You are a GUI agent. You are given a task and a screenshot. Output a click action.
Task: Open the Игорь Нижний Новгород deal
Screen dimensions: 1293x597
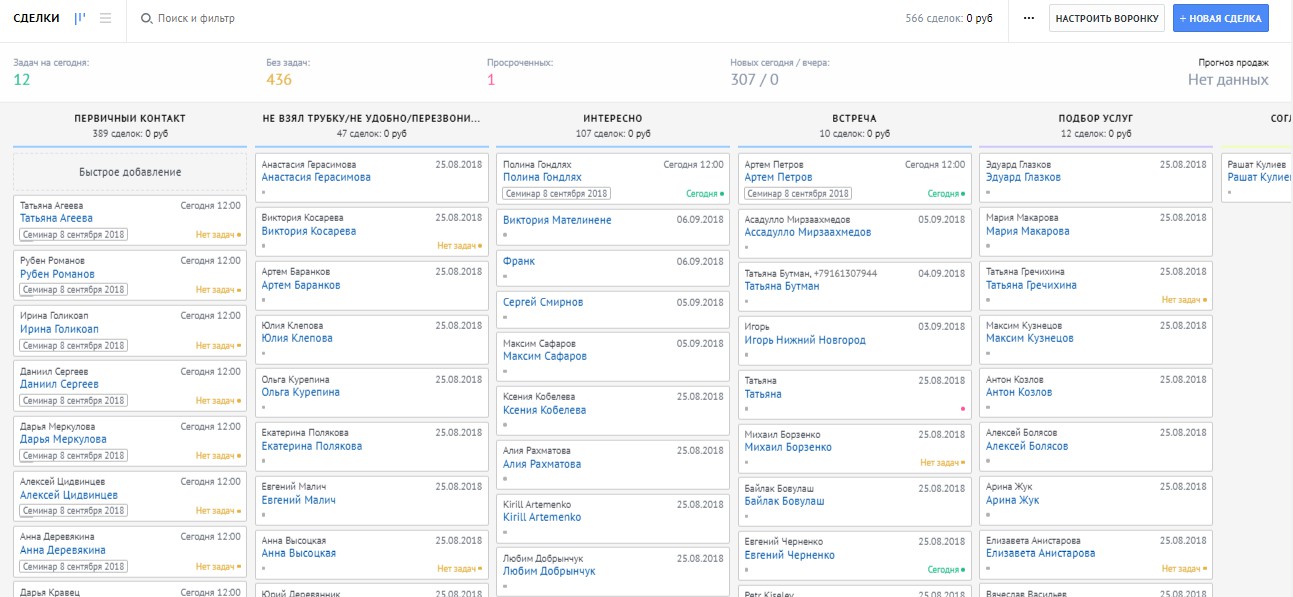pos(805,340)
